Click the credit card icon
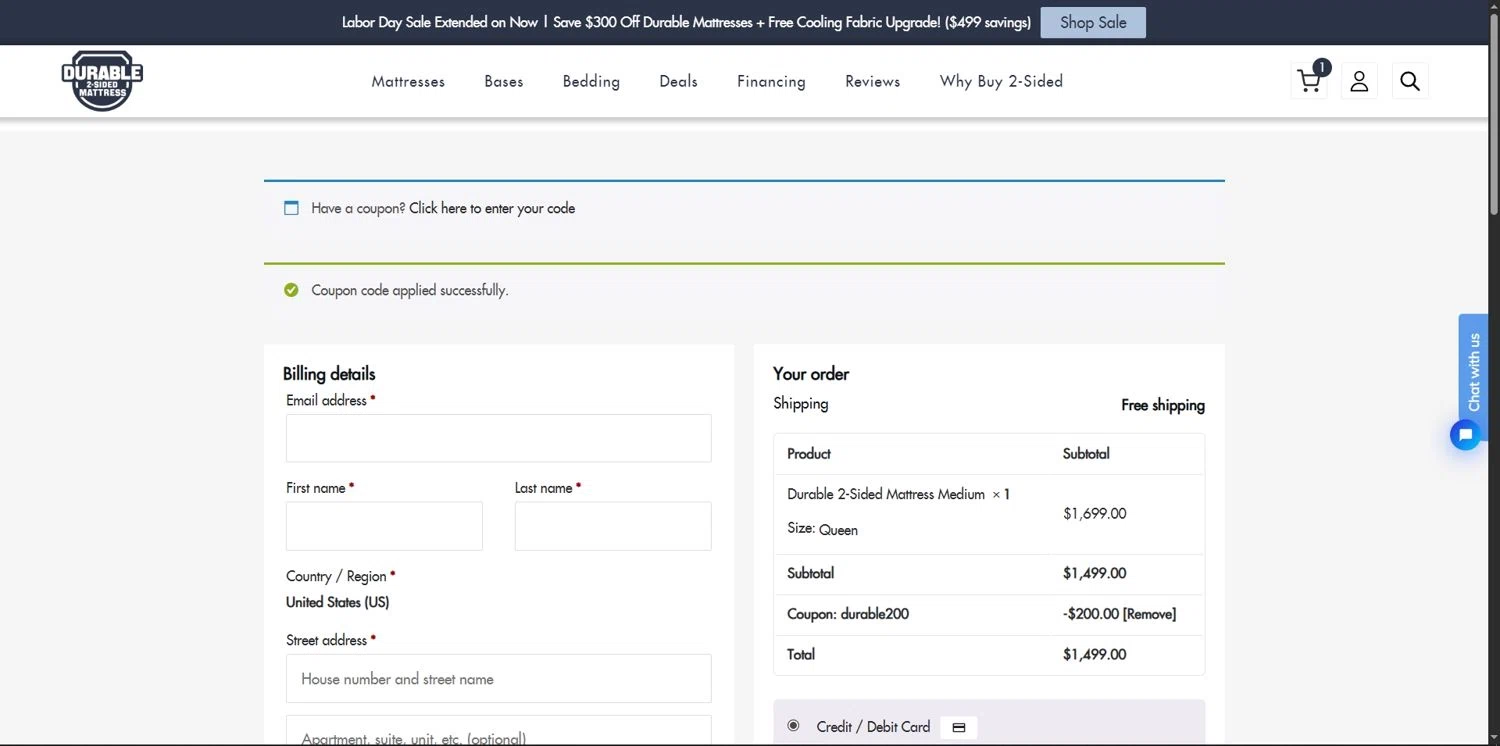Viewport: 1500px width, 746px height. pos(958,727)
